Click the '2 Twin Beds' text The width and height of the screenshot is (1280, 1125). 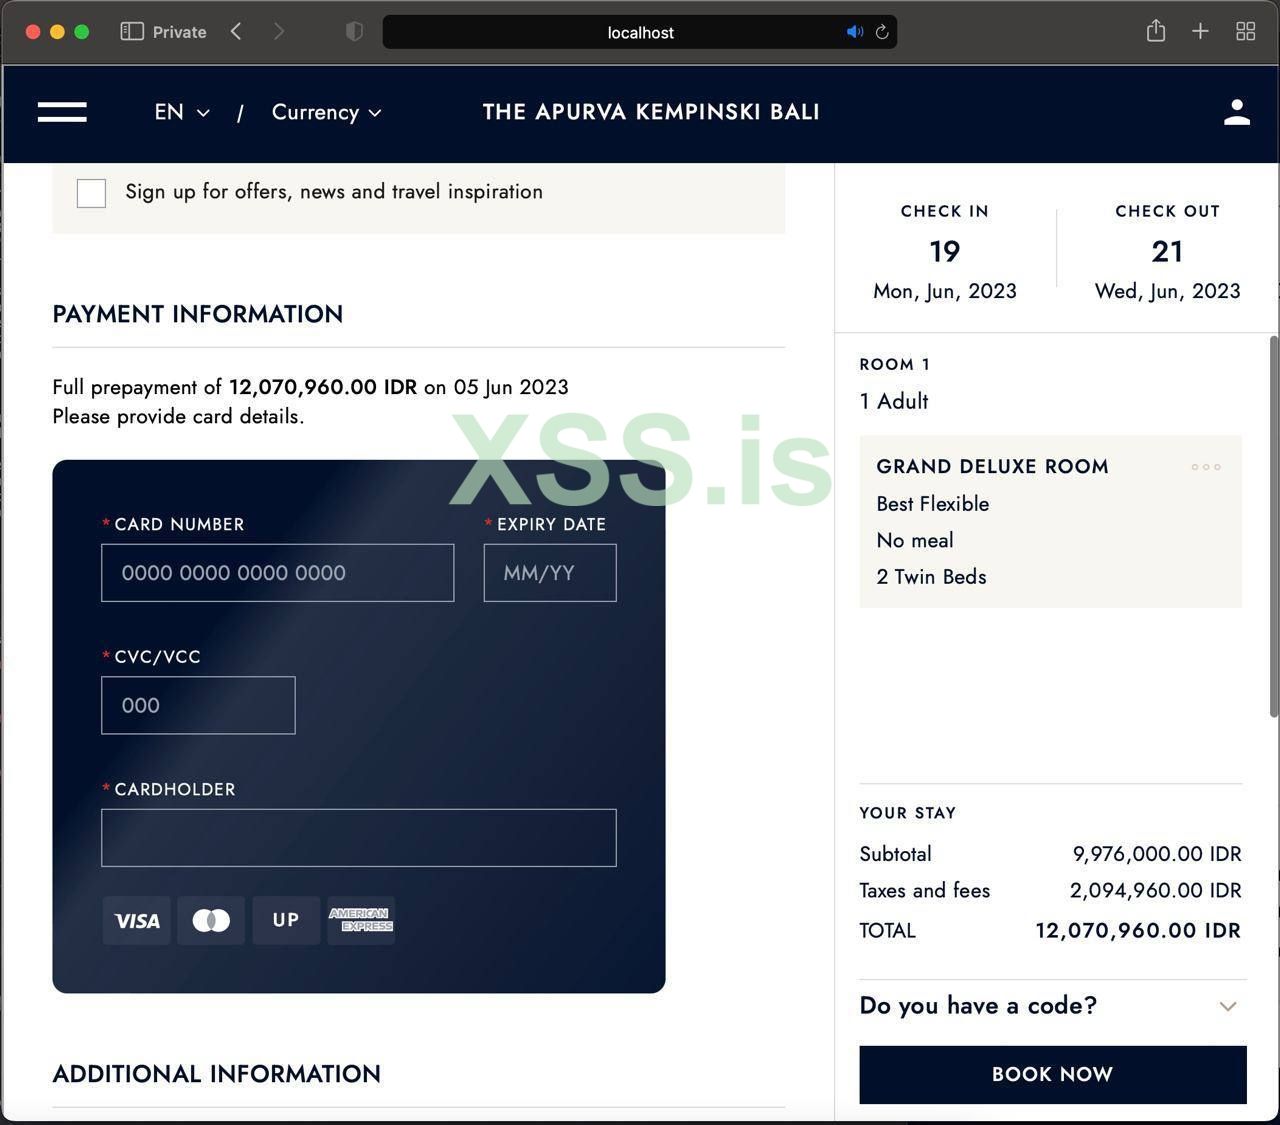coord(932,577)
